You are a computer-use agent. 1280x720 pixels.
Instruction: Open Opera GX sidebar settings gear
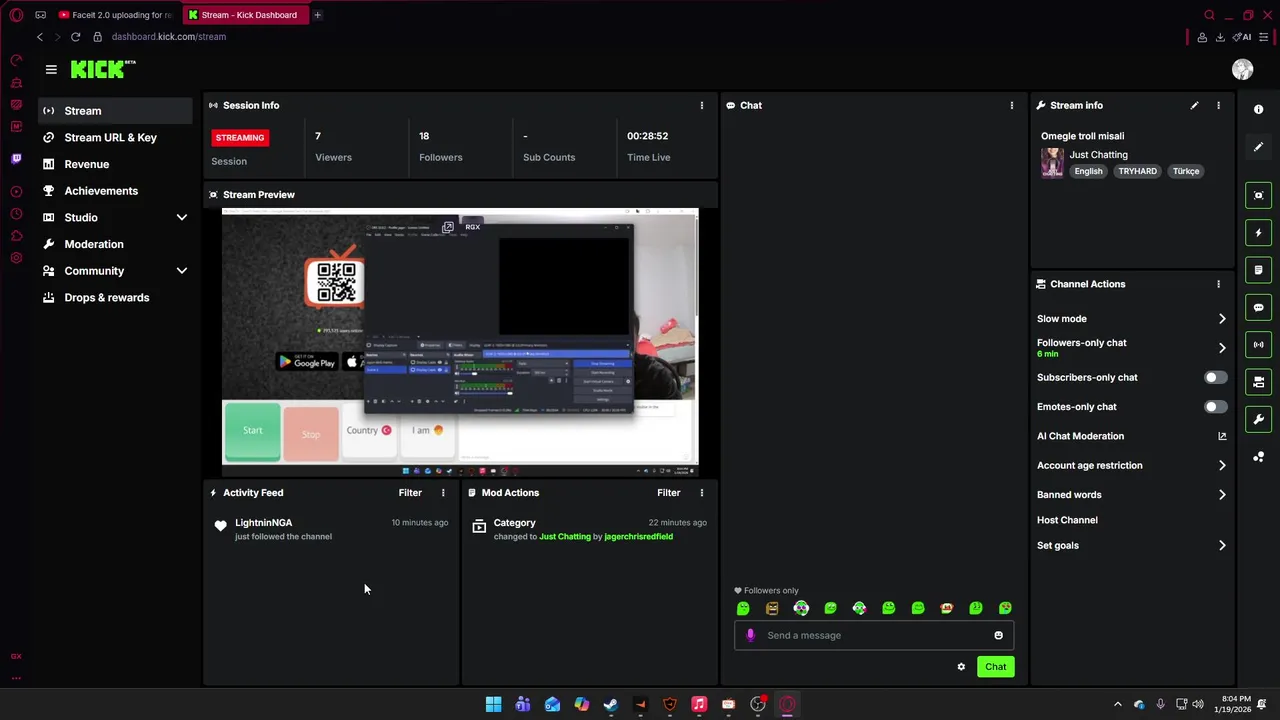[x=16, y=258]
